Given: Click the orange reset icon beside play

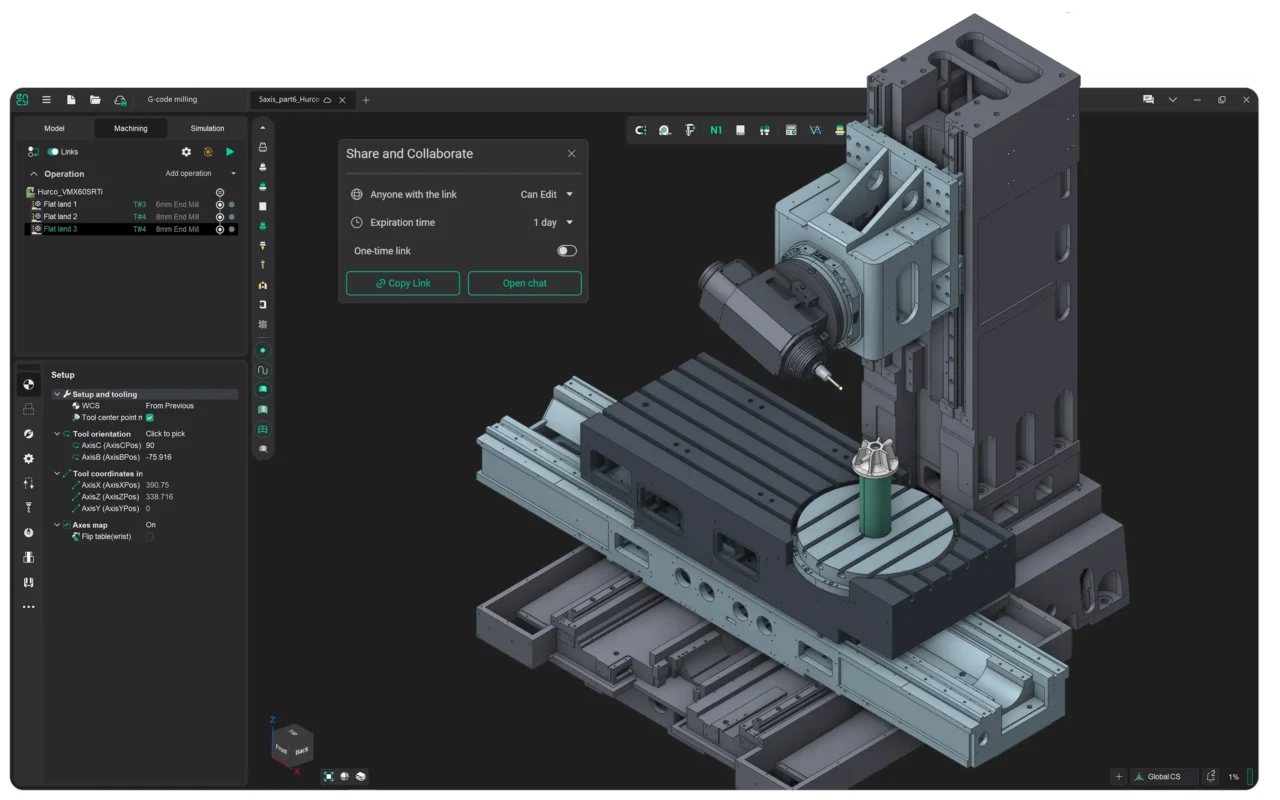Looking at the screenshot, I should tap(208, 152).
